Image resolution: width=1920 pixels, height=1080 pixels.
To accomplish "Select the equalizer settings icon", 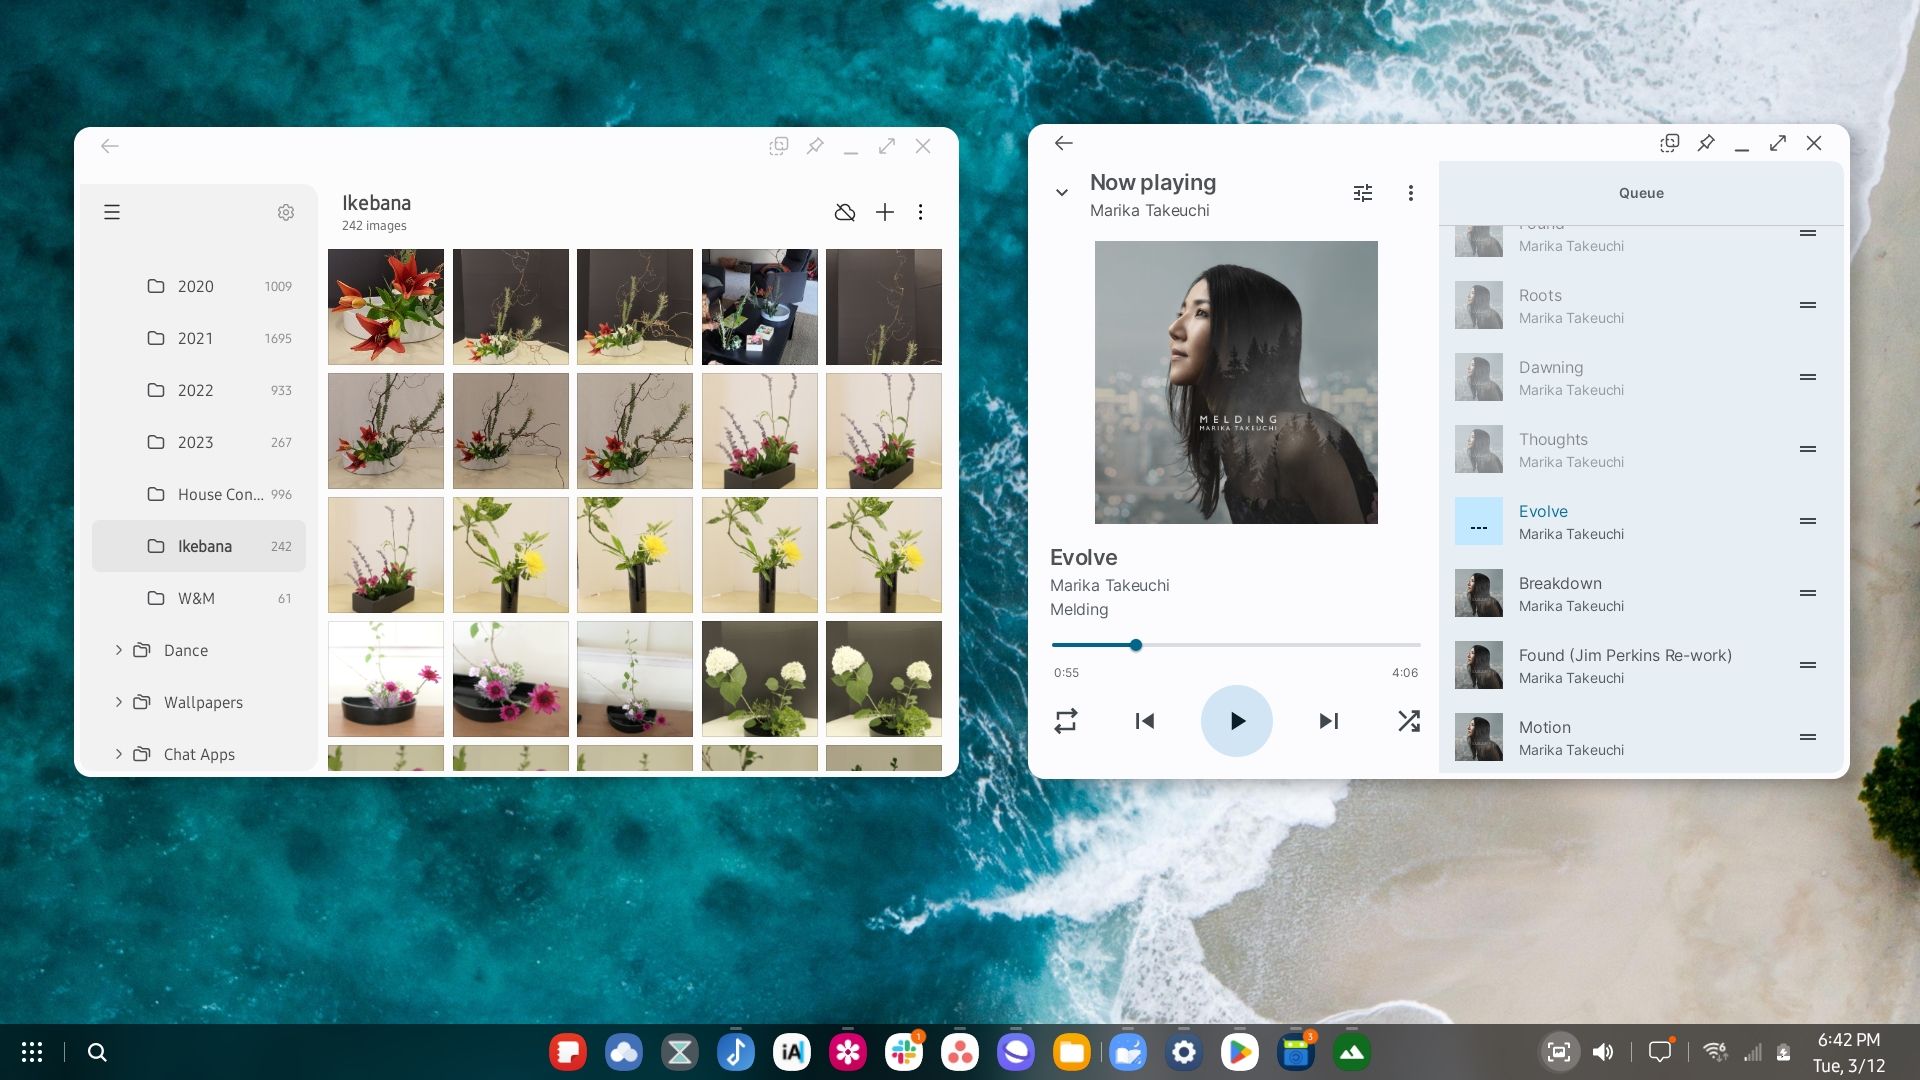I will pyautogui.click(x=1364, y=194).
